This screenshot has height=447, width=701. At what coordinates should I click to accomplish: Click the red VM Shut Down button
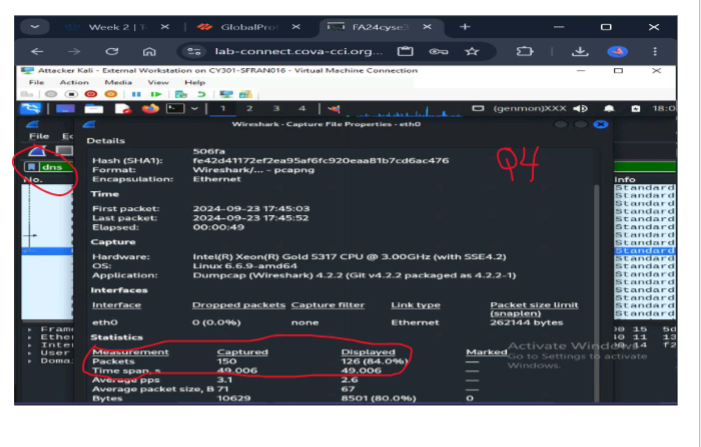tap(91, 94)
